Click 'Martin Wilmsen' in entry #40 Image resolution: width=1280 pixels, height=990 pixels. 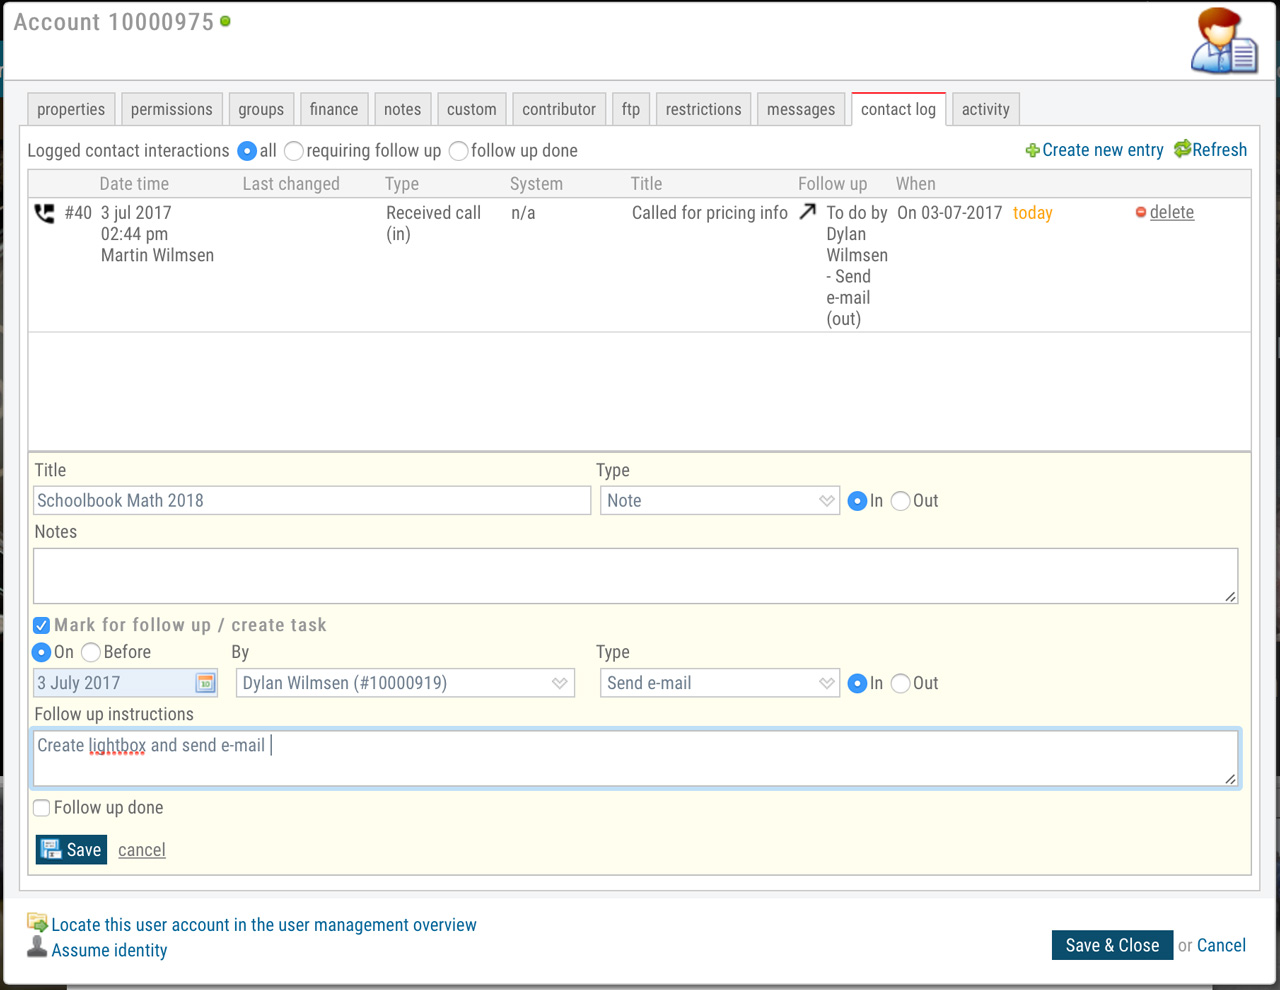[x=157, y=256]
